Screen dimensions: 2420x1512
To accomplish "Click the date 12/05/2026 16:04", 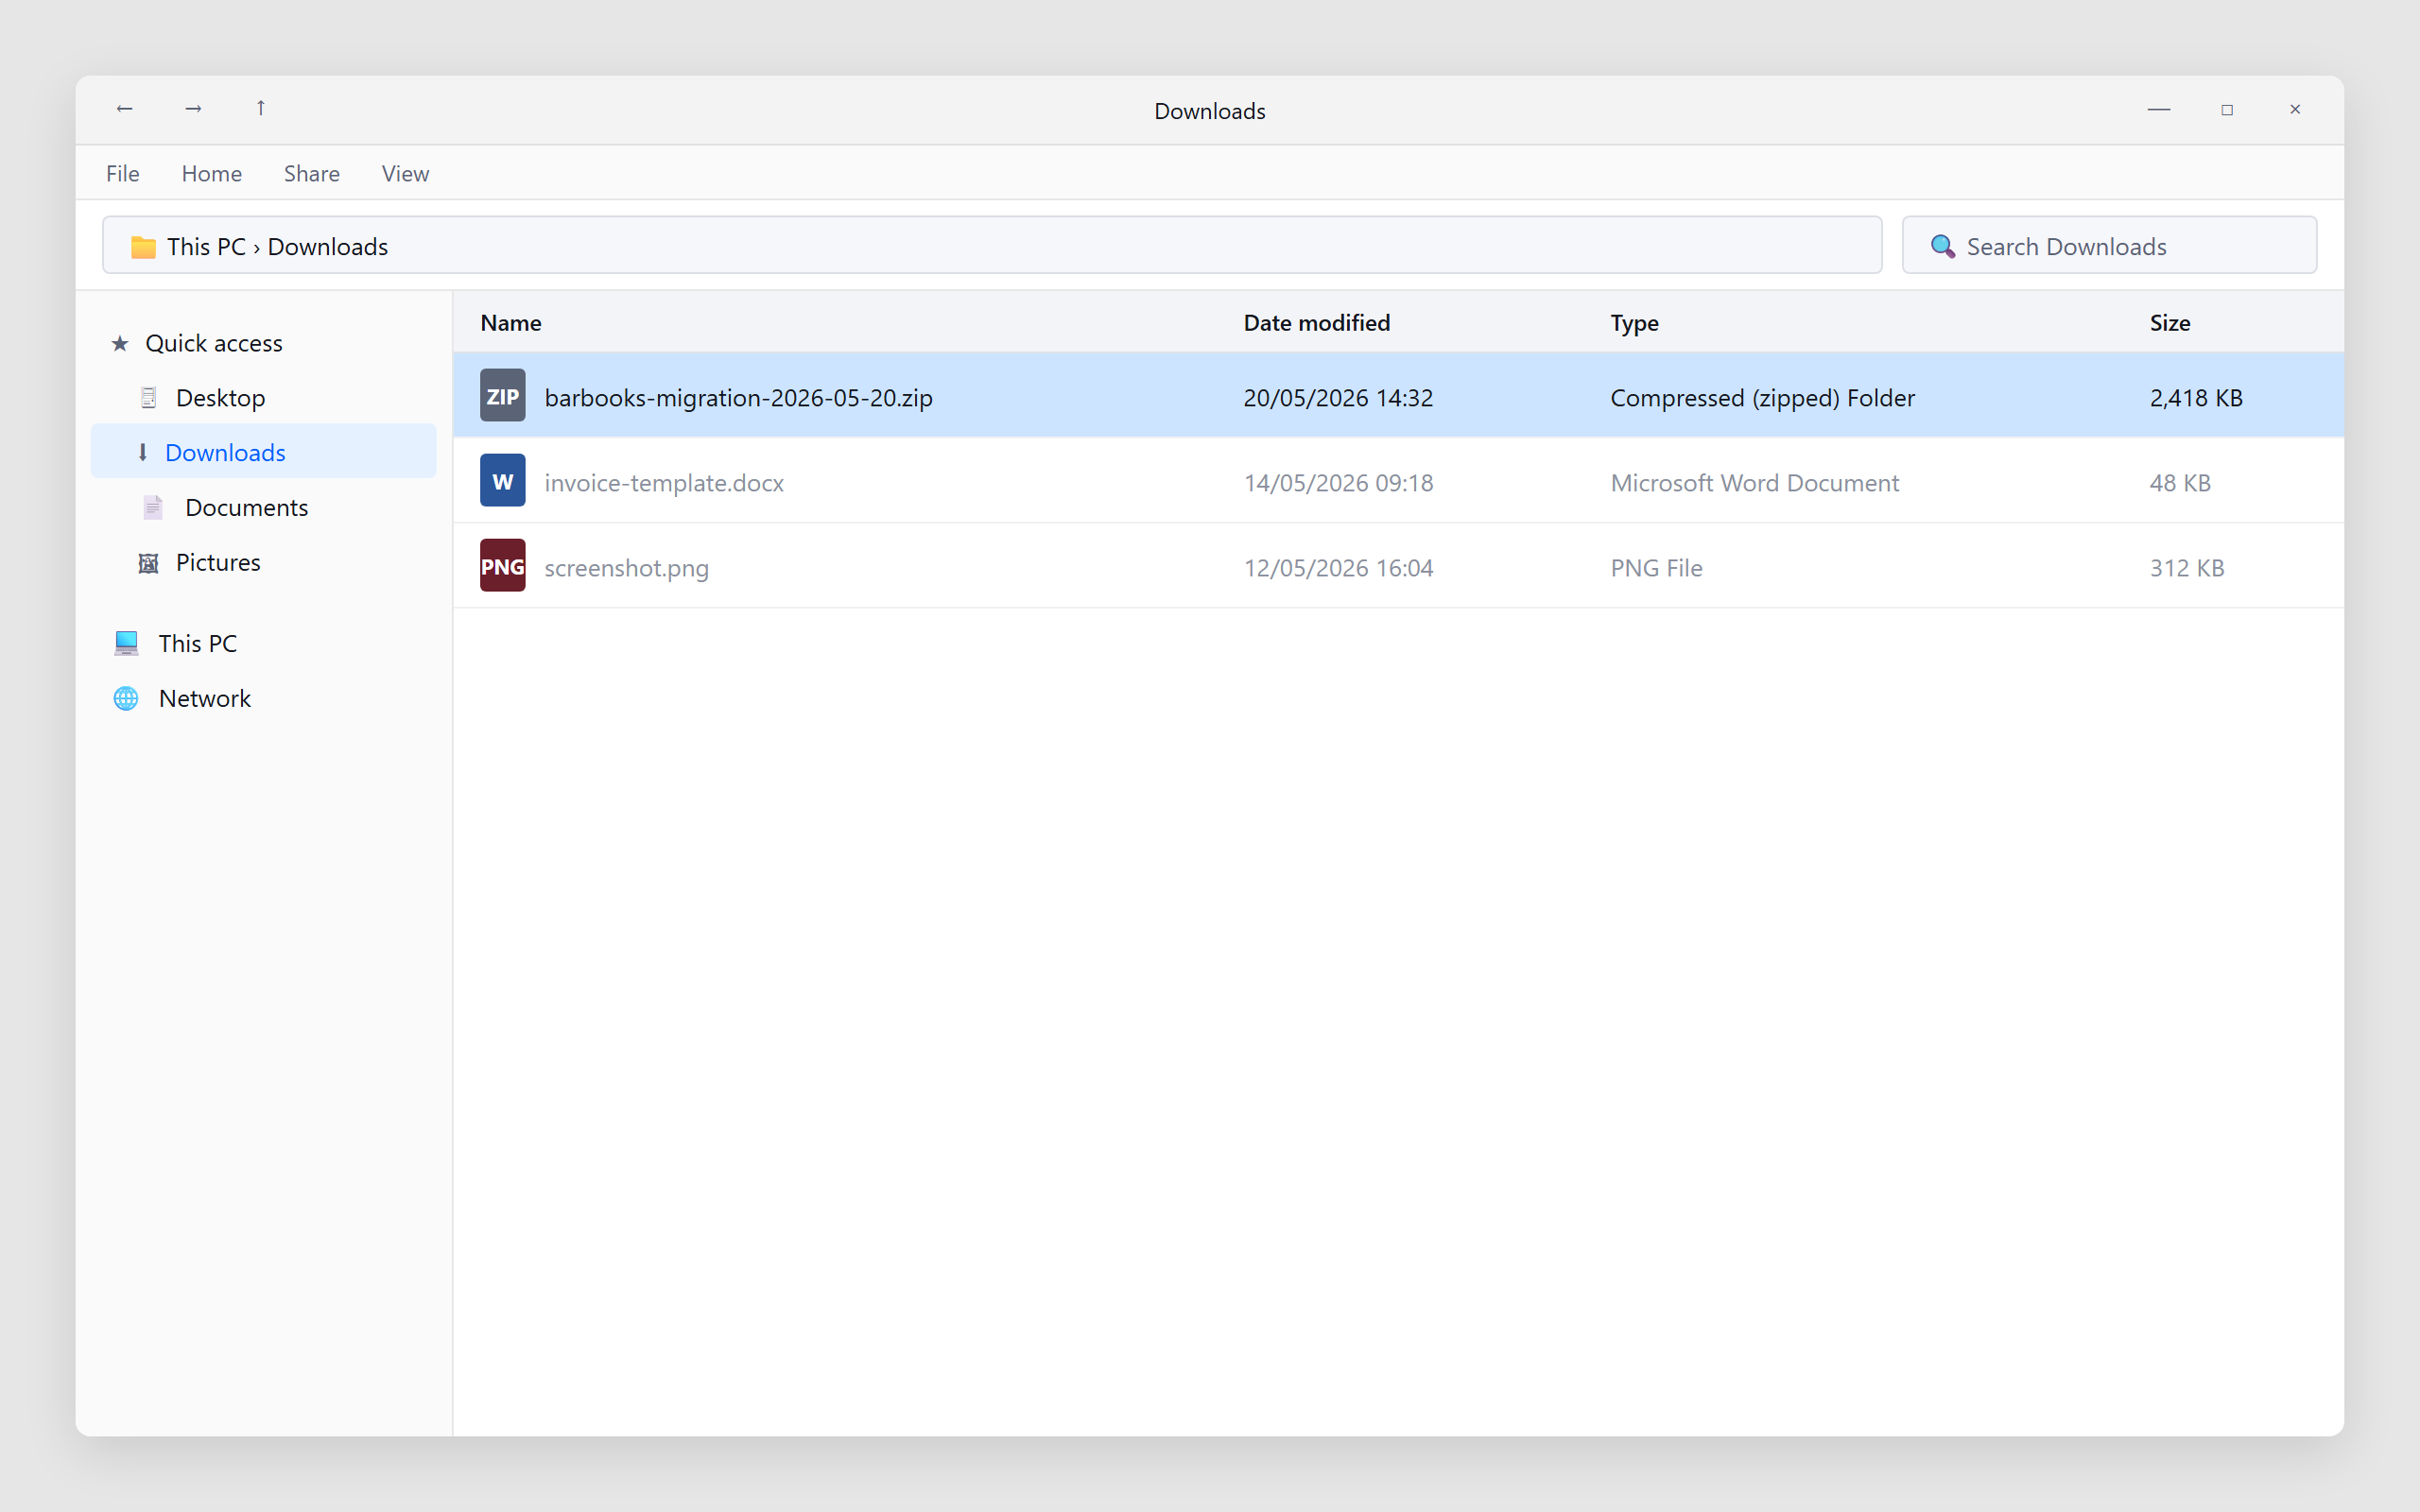I will [1338, 568].
